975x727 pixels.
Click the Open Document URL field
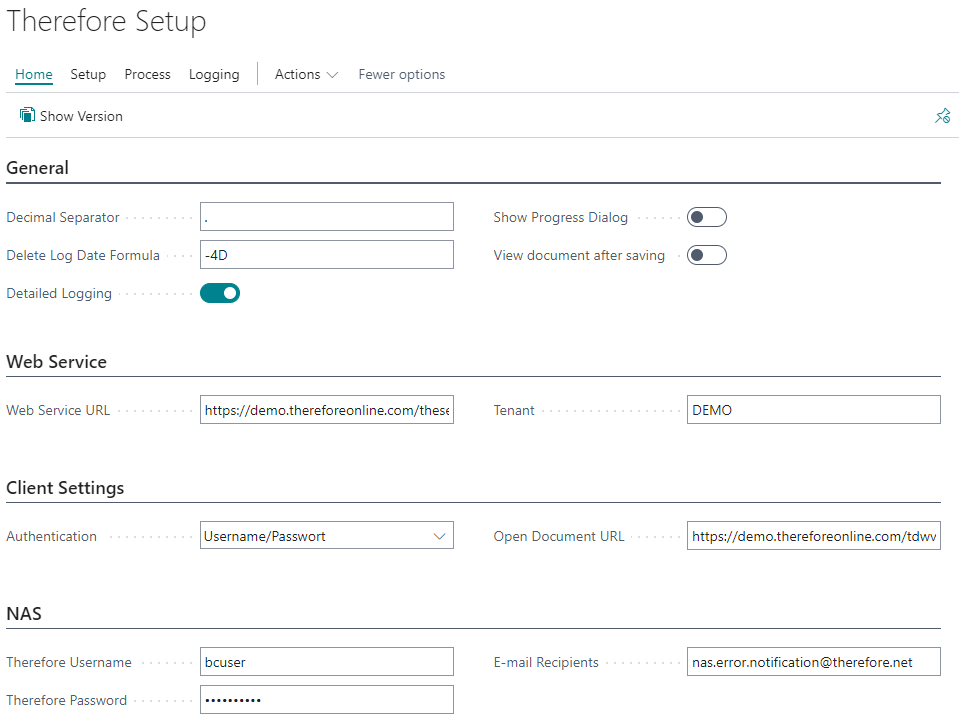(x=813, y=535)
